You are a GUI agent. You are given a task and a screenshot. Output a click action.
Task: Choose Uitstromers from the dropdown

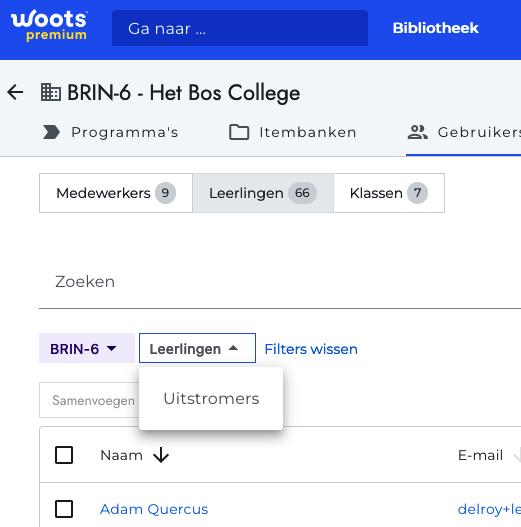(211, 399)
